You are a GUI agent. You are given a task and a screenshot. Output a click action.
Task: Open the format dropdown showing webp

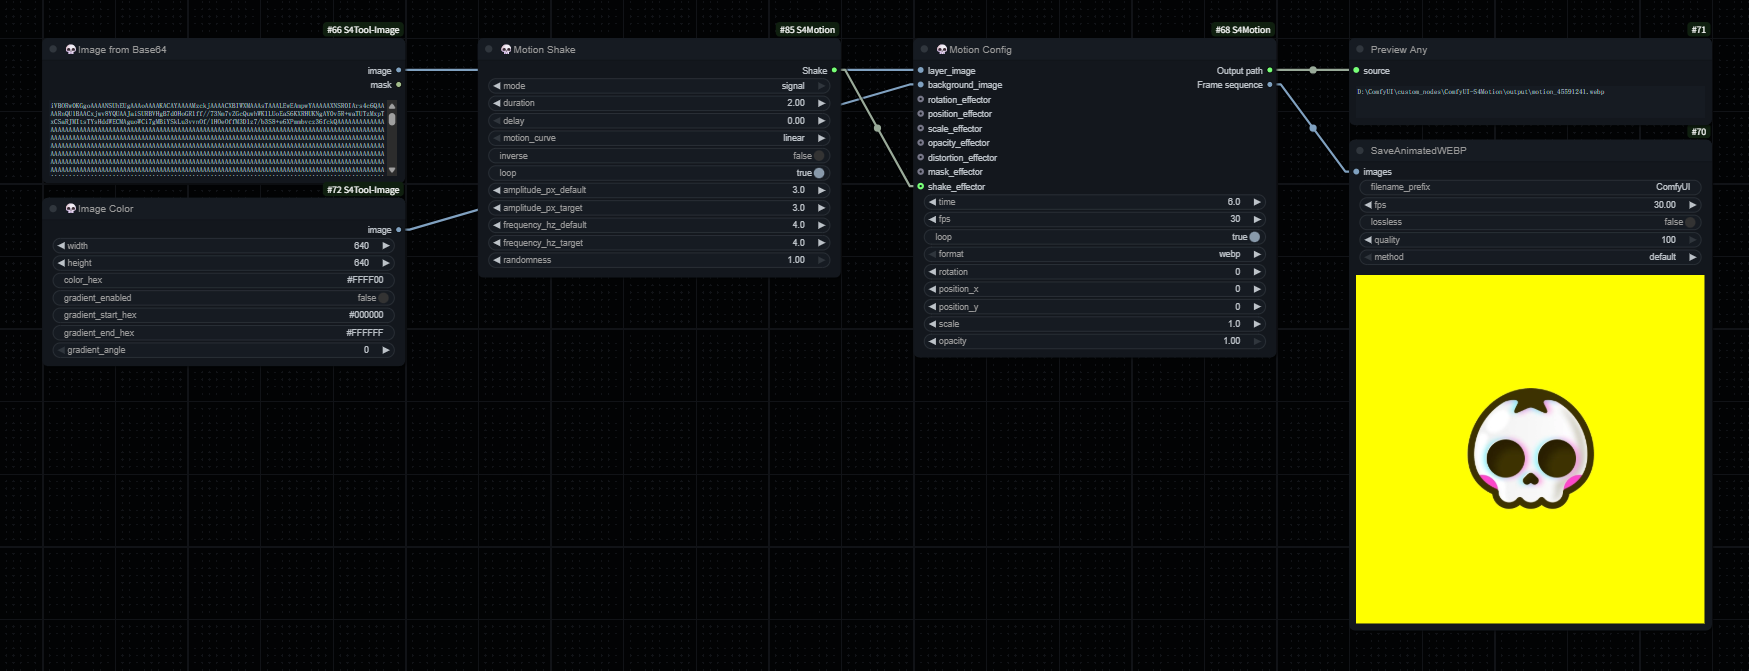click(1095, 254)
